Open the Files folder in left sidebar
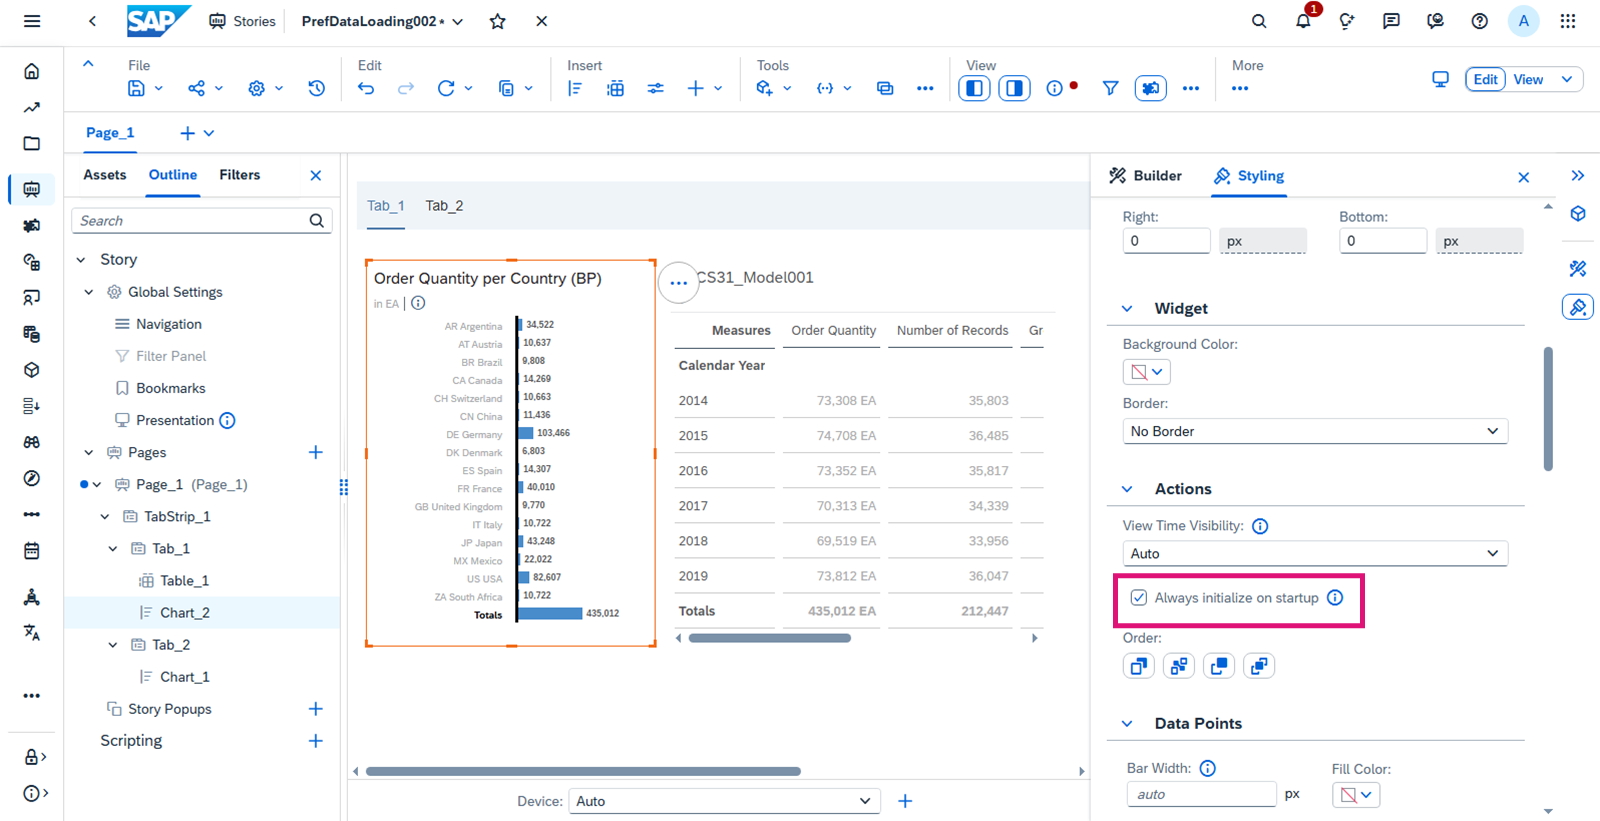 32,143
